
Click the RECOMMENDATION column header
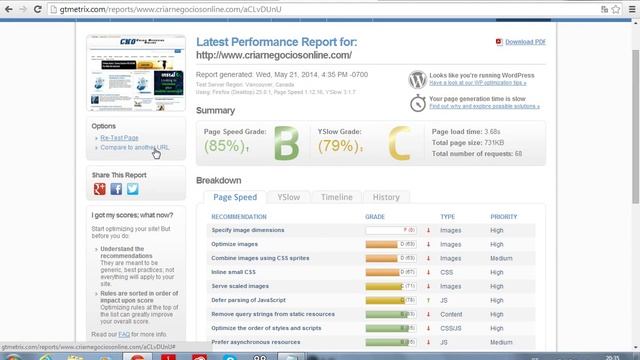tap(239, 217)
